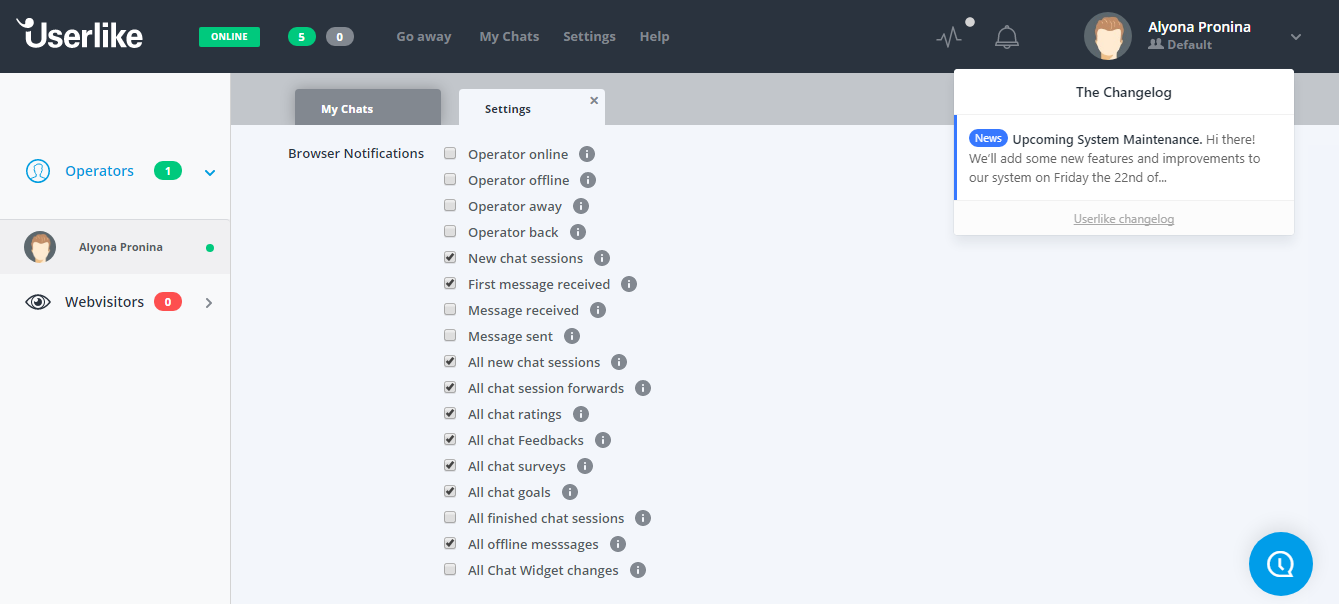
Task: Uncheck New chat sessions checkbox
Action: point(450,258)
